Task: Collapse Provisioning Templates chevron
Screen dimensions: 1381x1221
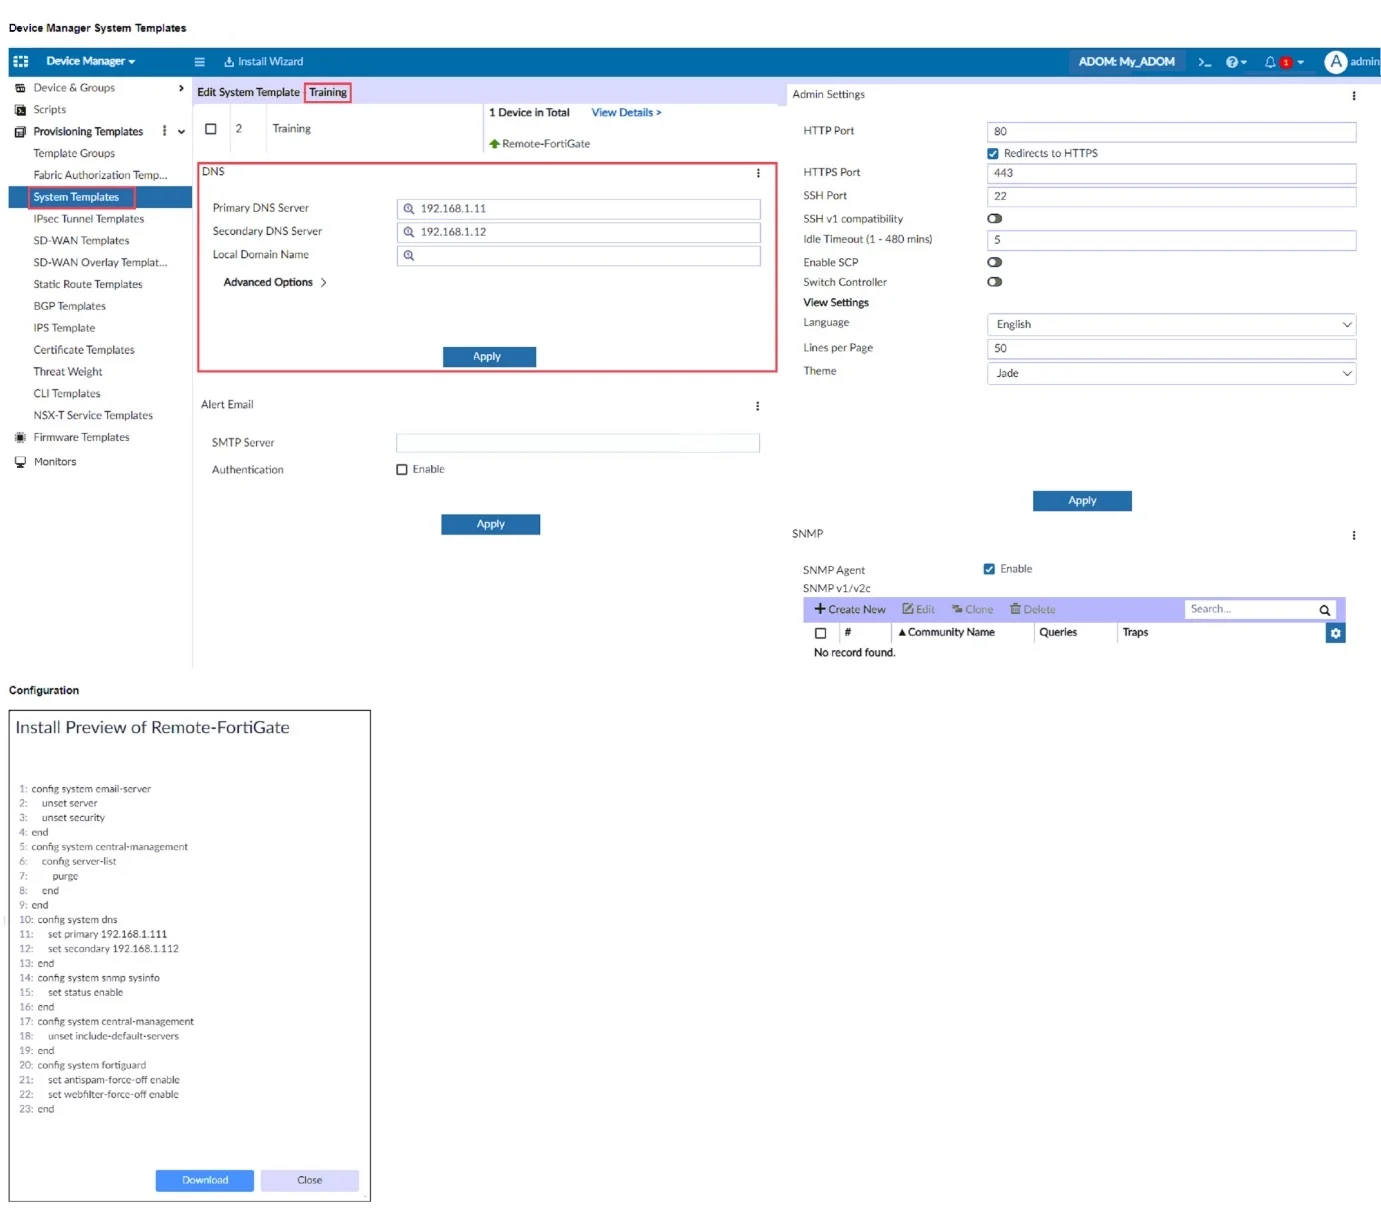Action: (x=181, y=132)
